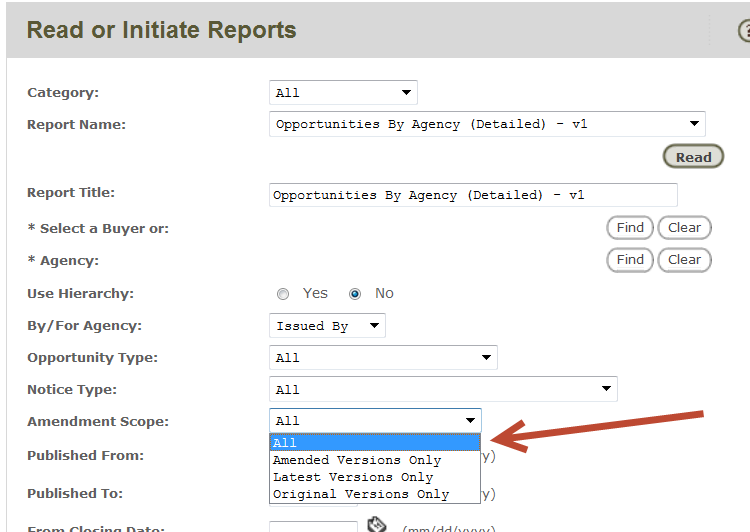Select 'Original Versions Only' option
The width and height of the screenshot is (750, 532).
tap(374, 494)
